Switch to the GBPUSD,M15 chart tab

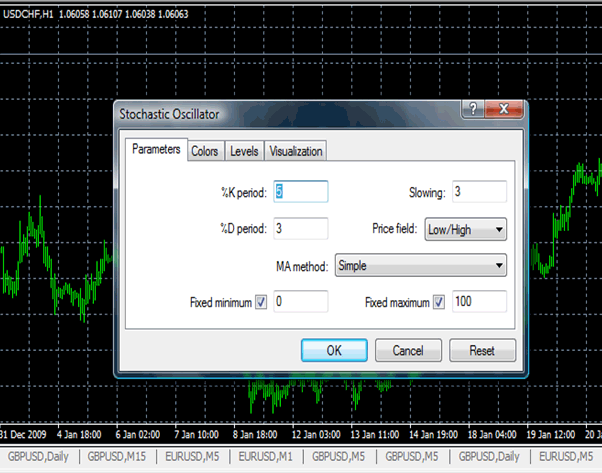(116, 456)
